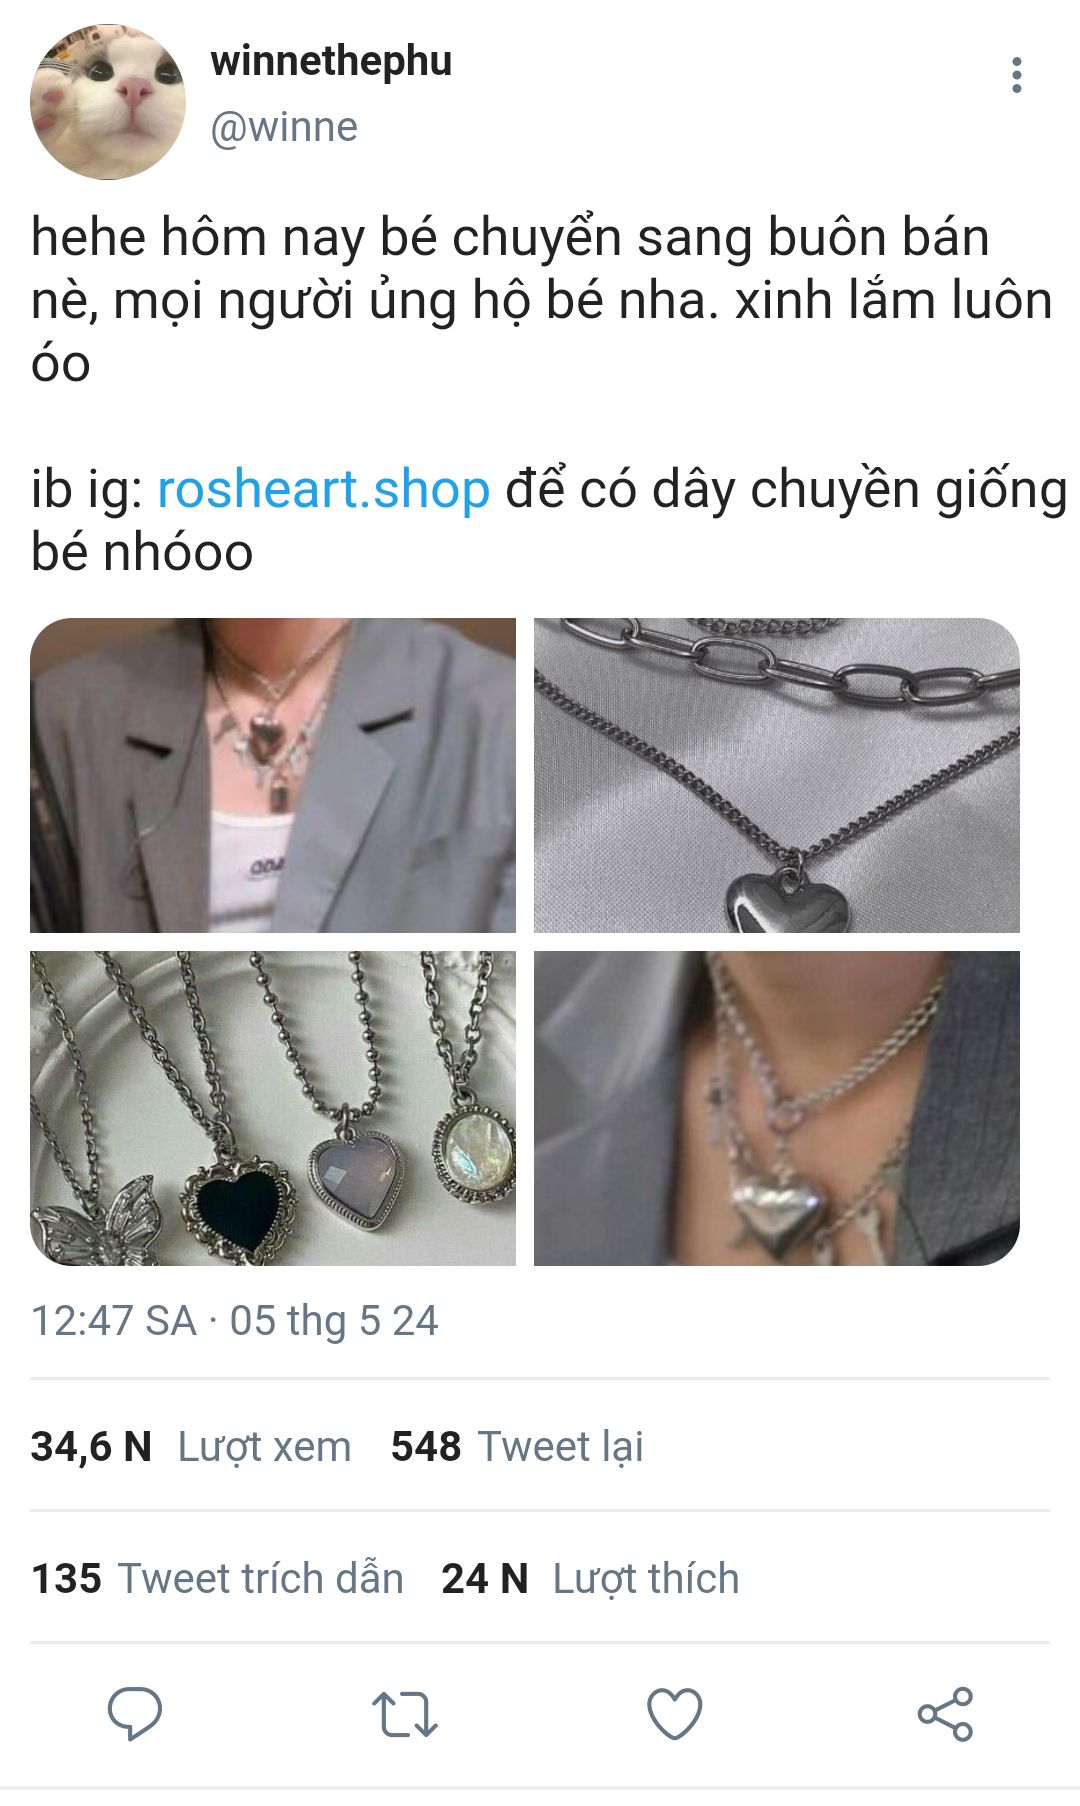View the 135 Tweet trích dẫn list
The width and height of the screenshot is (1080, 1806).
[217, 1578]
